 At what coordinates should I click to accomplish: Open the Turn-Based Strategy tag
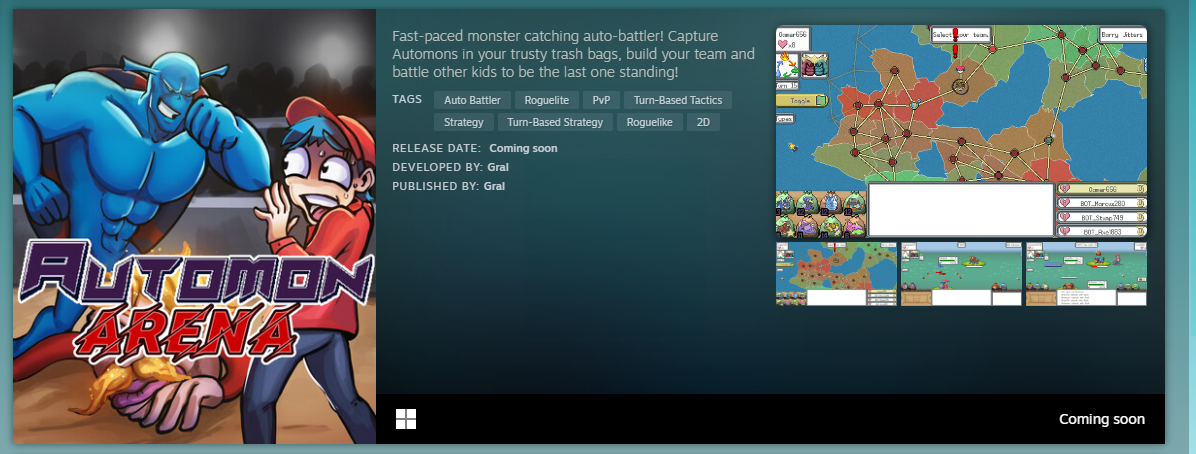(555, 122)
